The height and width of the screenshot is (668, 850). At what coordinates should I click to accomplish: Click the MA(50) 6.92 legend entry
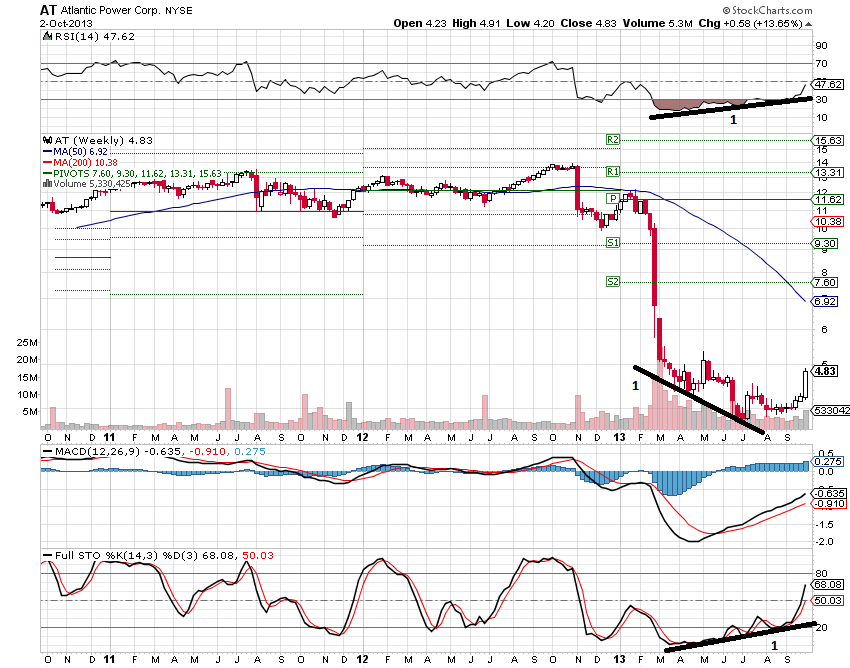click(x=75, y=152)
